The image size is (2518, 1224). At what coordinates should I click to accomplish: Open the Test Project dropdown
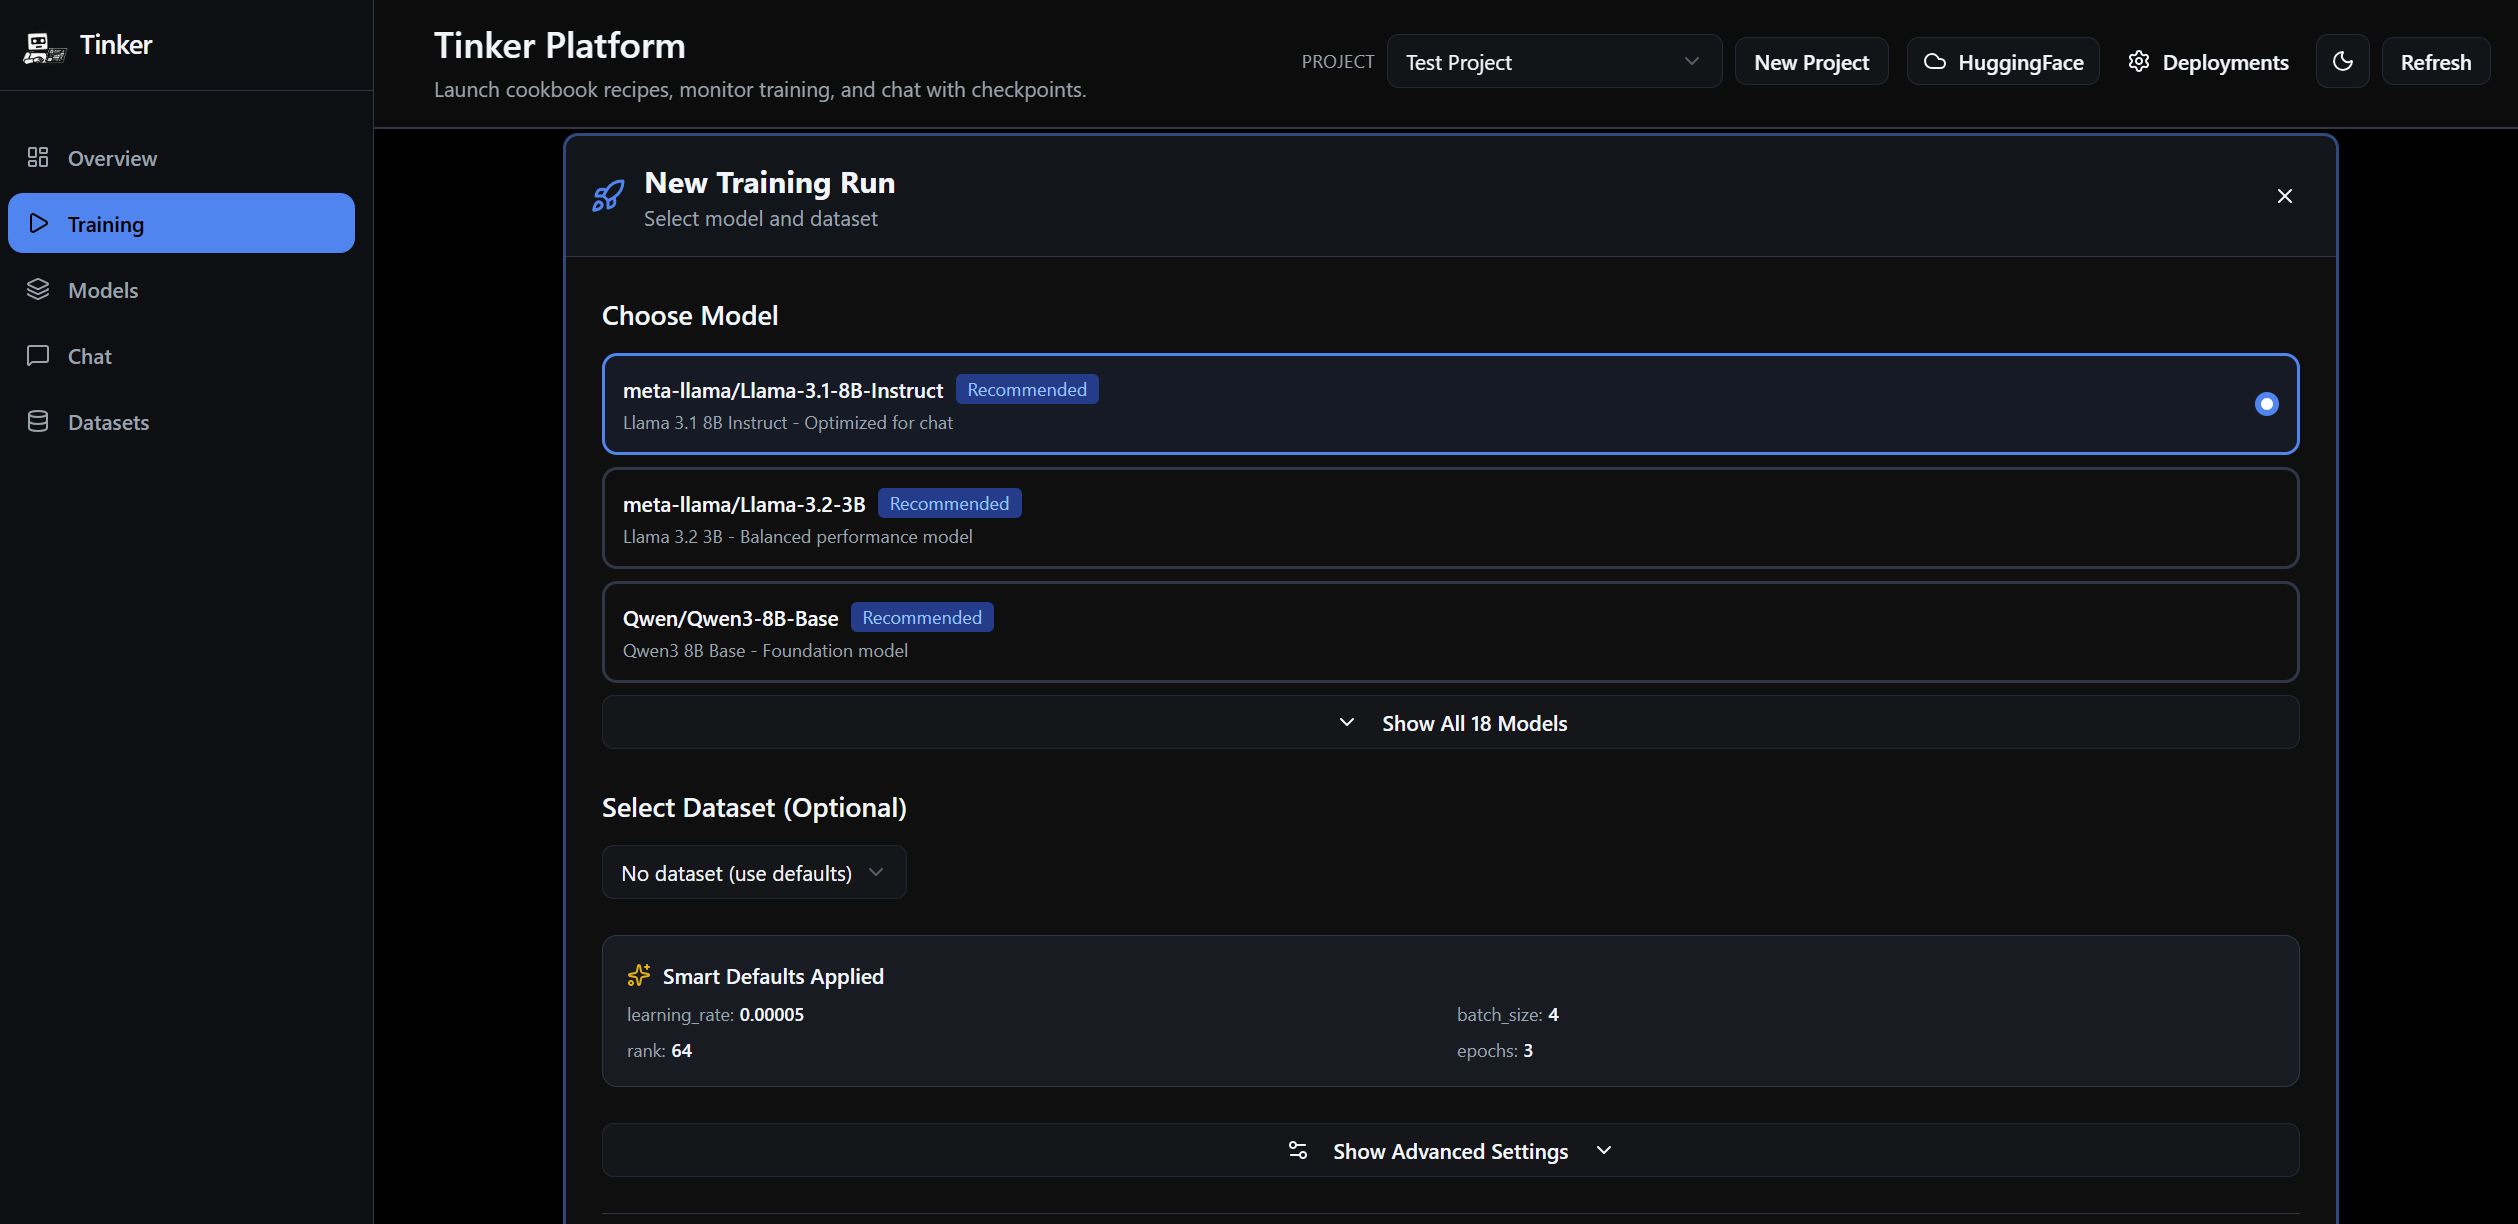(1553, 62)
